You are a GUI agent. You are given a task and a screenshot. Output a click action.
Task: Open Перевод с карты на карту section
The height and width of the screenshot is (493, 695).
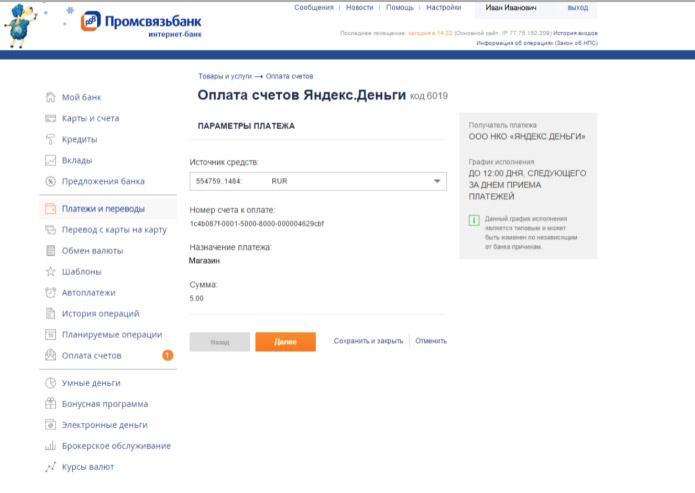click(114, 230)
